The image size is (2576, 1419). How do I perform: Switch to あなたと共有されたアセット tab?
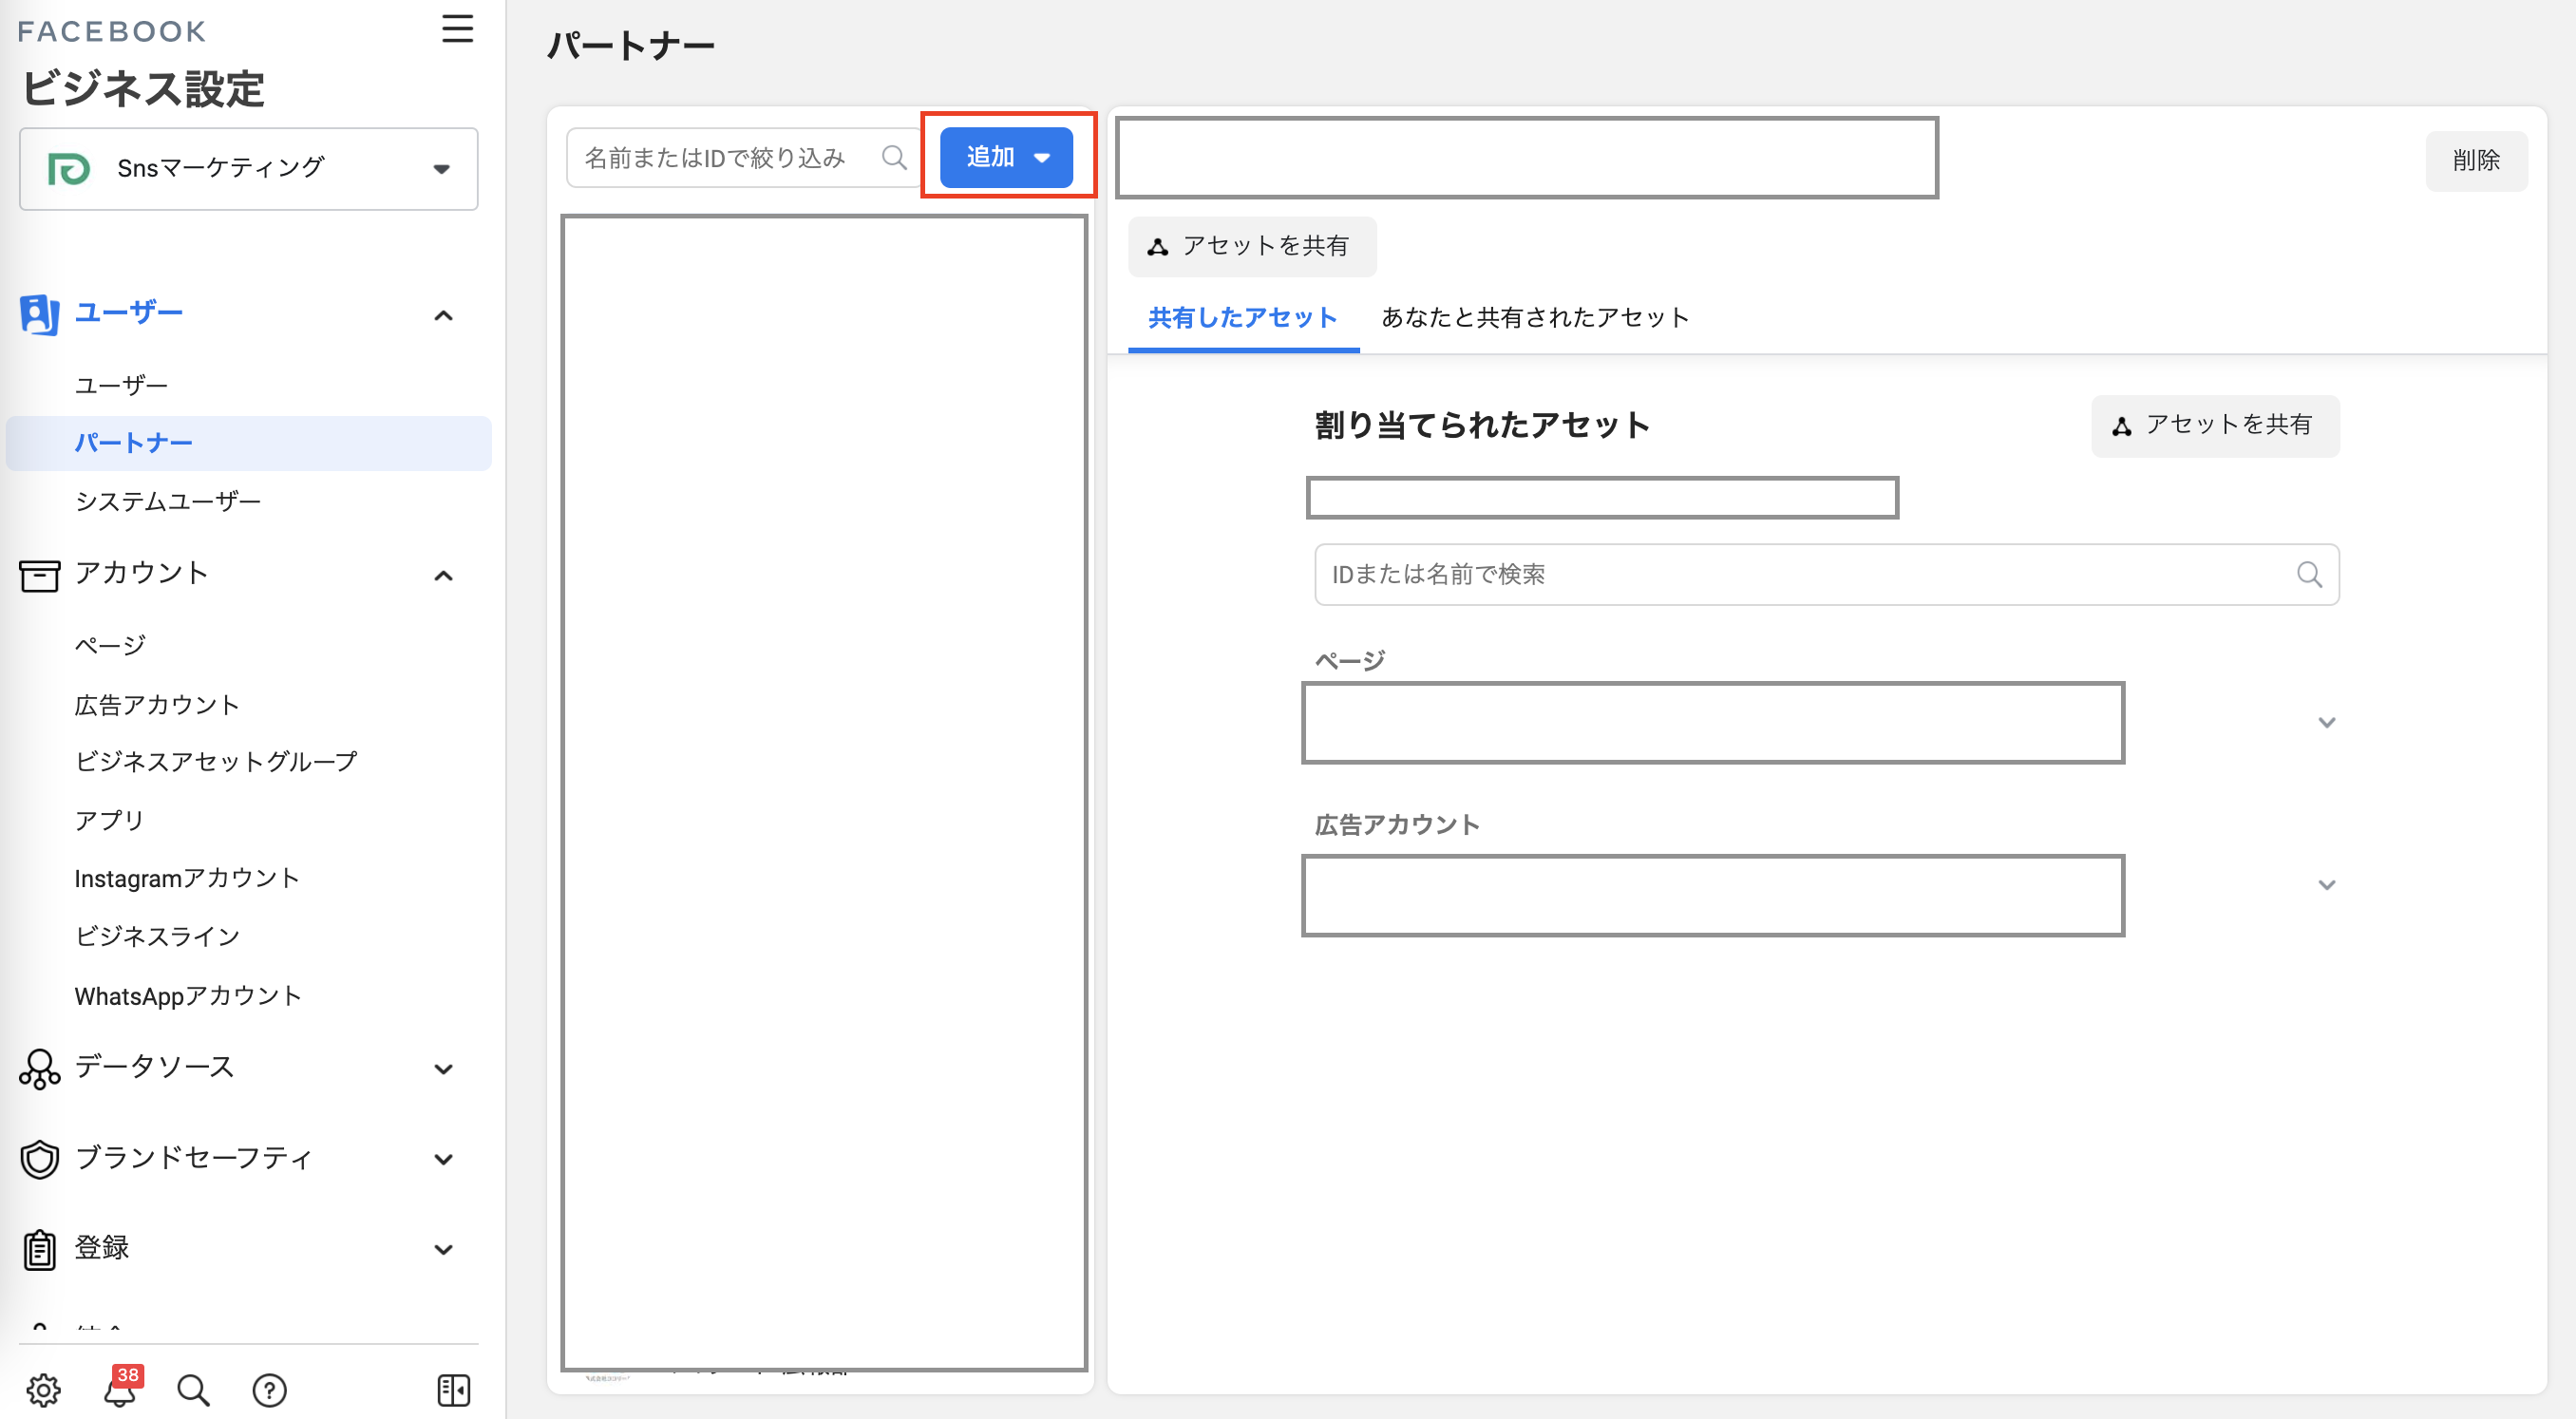[x=1535, y=318]
